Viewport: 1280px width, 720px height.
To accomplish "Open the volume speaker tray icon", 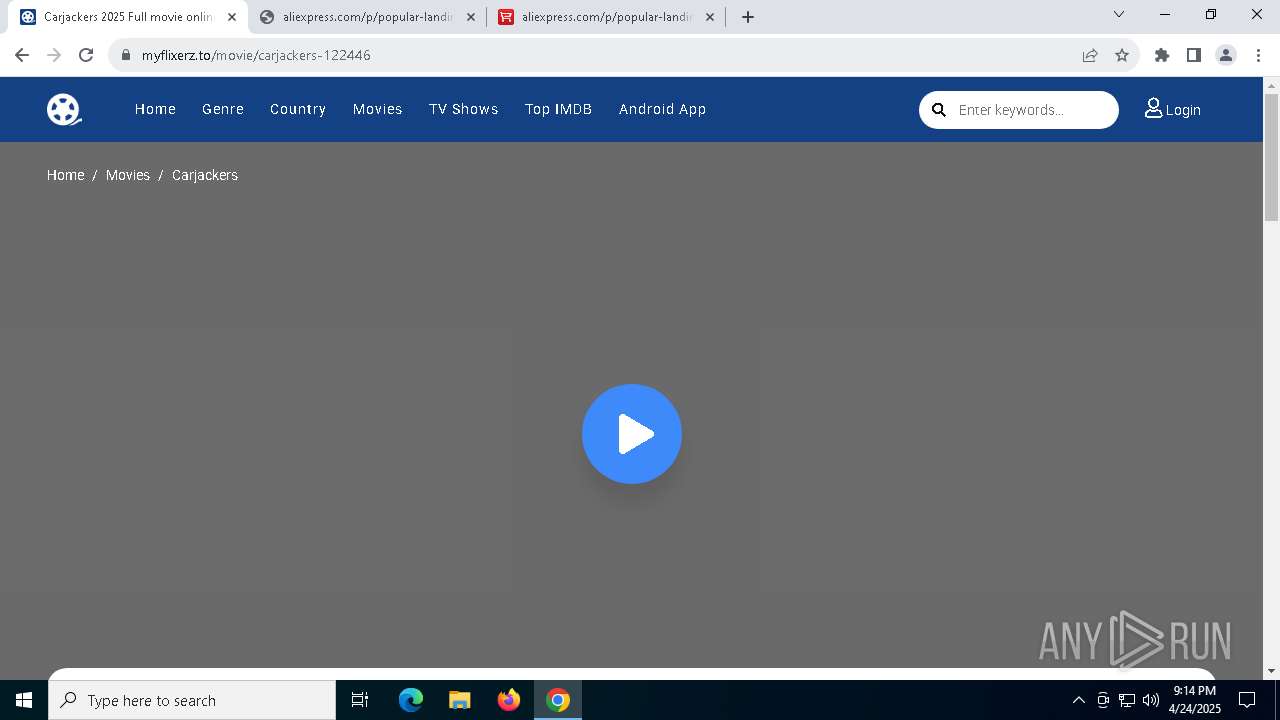I will coord(1151,700).
